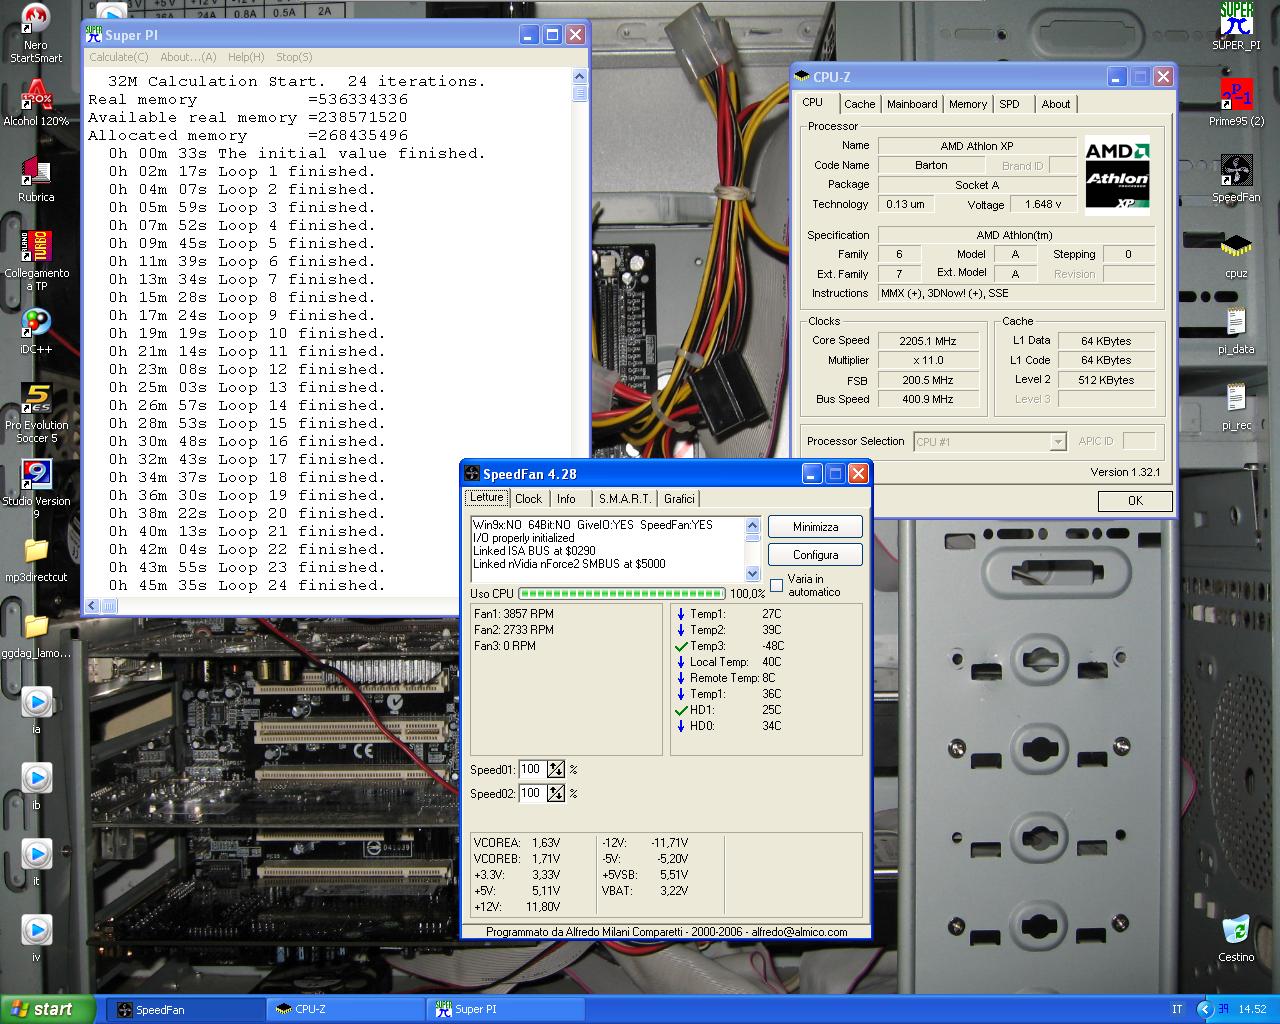The image size is (1280, 1024).
Task: Click OK button in CPU-Z
Action: tap(1135, 501)
